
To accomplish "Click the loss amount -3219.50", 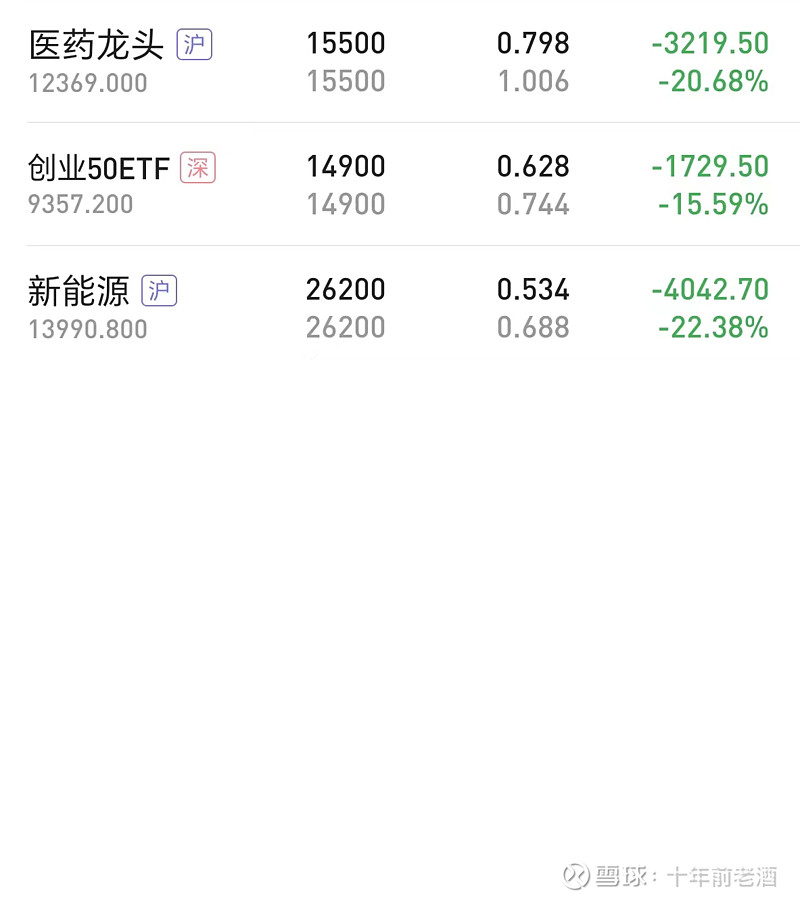I will [x=710, y=44].
